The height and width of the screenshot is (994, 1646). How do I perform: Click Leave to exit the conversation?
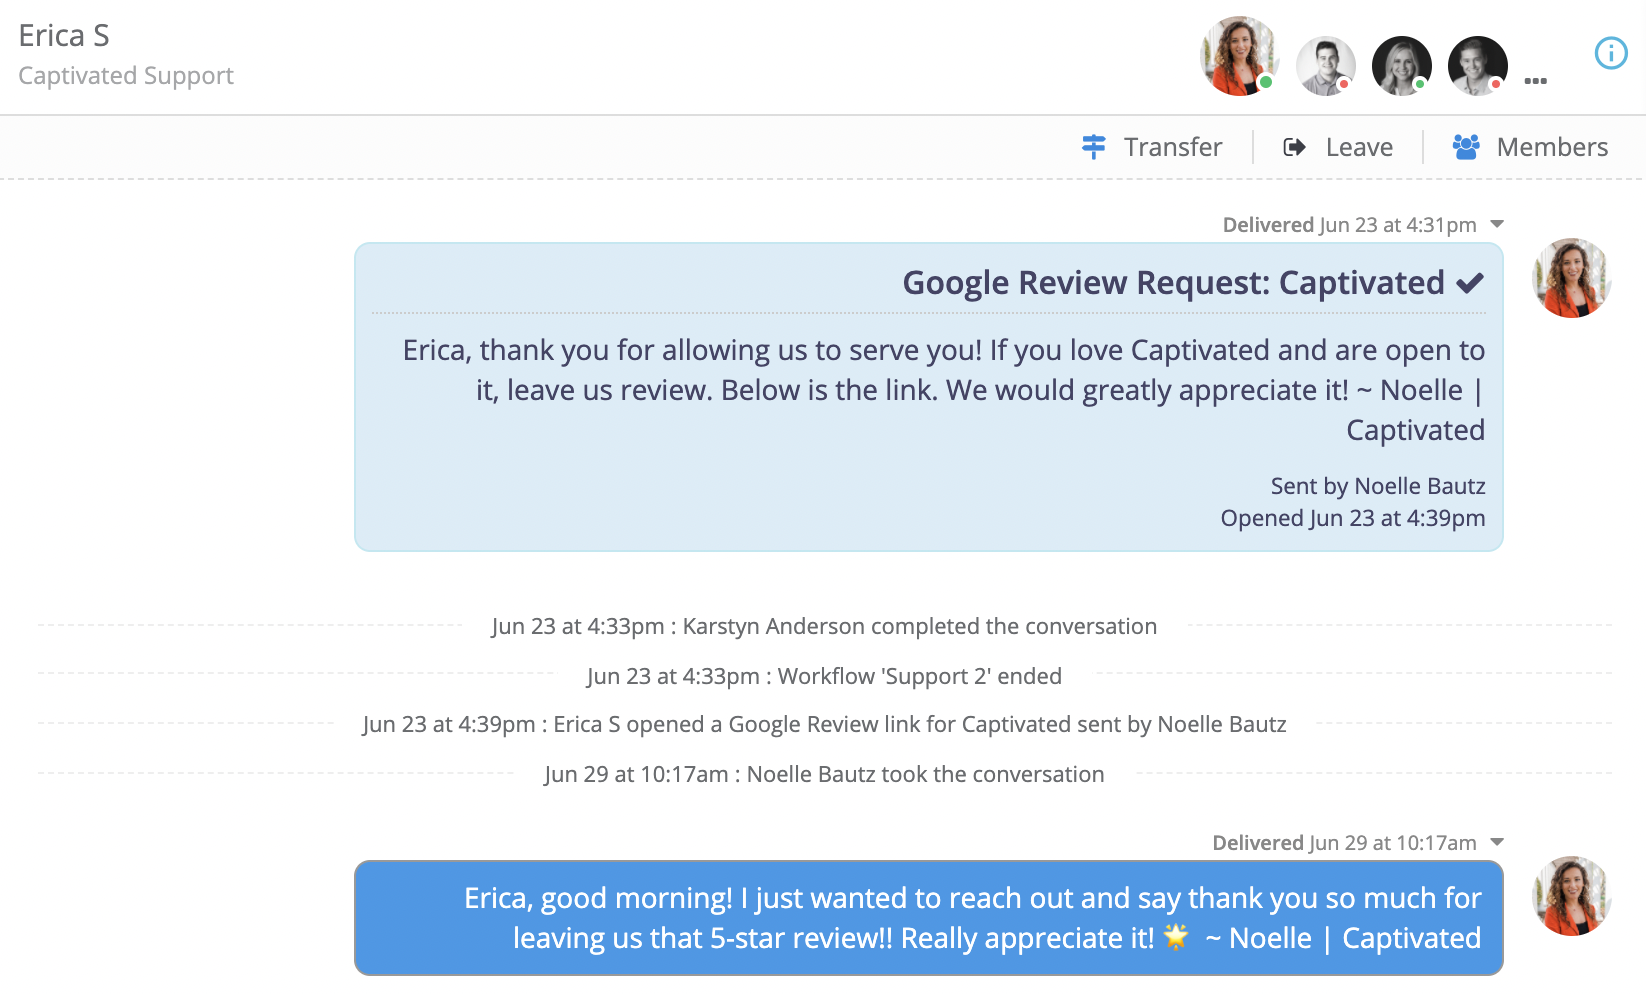pyautogui.click(x=1358, y=147)
